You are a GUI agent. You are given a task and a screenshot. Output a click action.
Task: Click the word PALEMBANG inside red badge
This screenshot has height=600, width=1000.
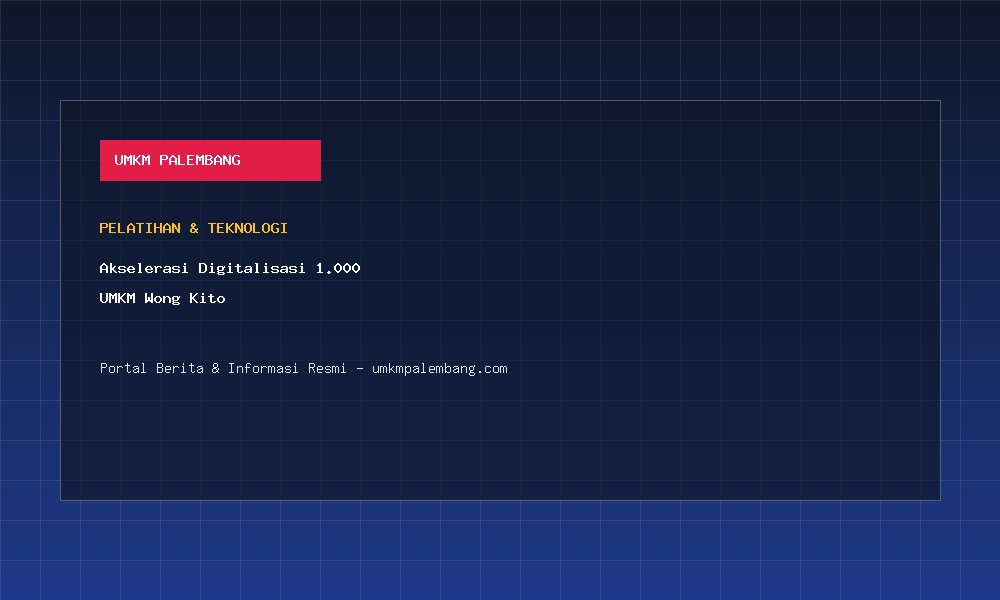click(200, 160)
